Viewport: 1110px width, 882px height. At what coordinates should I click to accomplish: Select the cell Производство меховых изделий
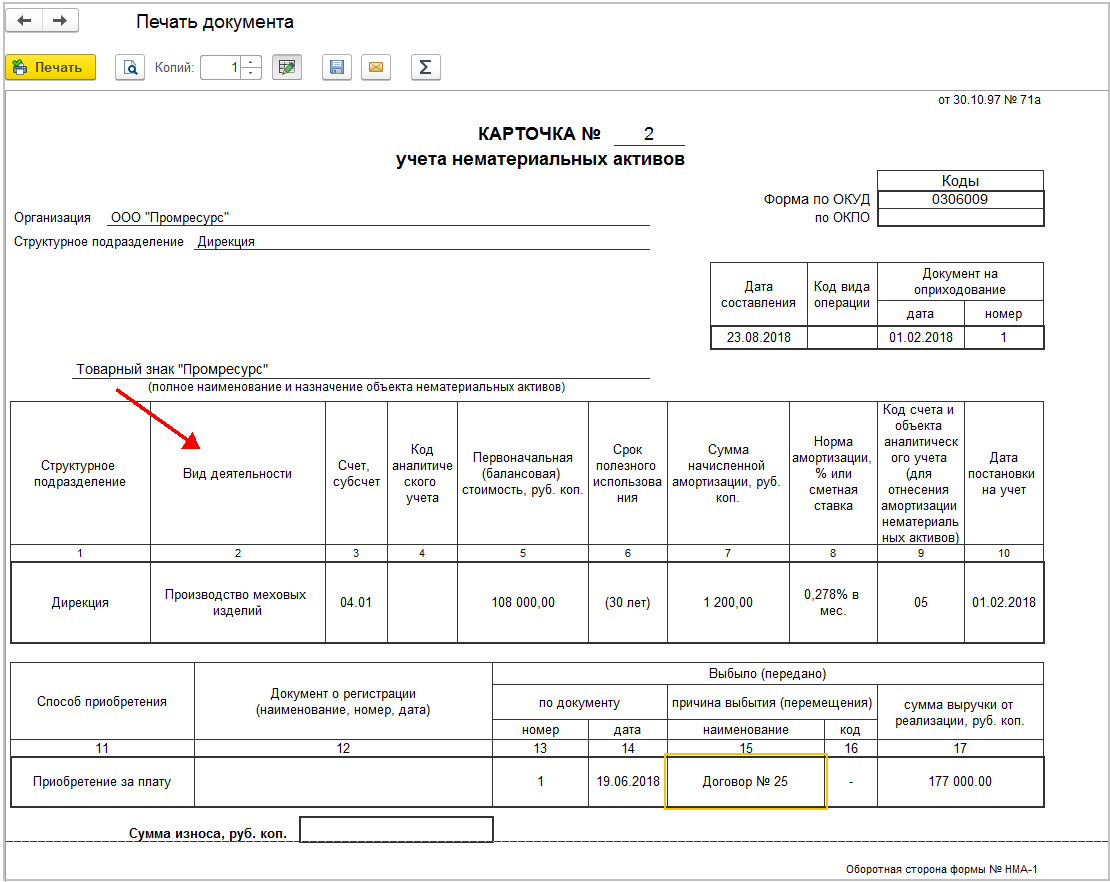click(238, 602)
